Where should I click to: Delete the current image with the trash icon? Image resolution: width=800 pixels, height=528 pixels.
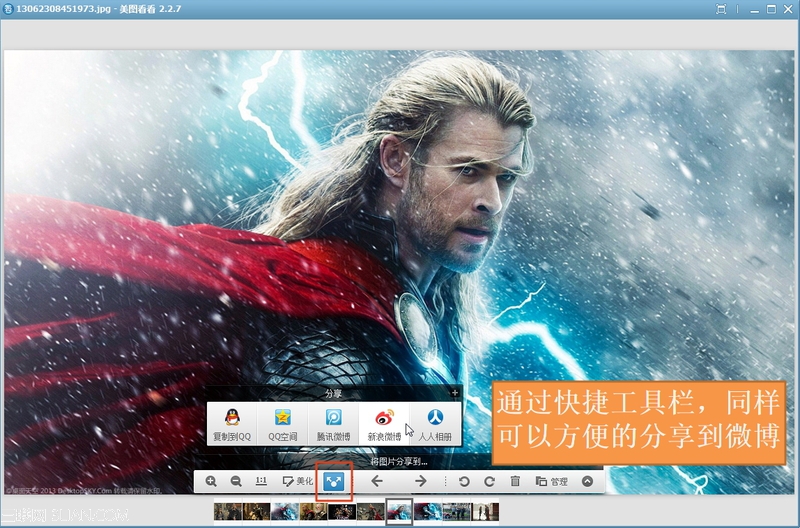[x=515, y=481]
